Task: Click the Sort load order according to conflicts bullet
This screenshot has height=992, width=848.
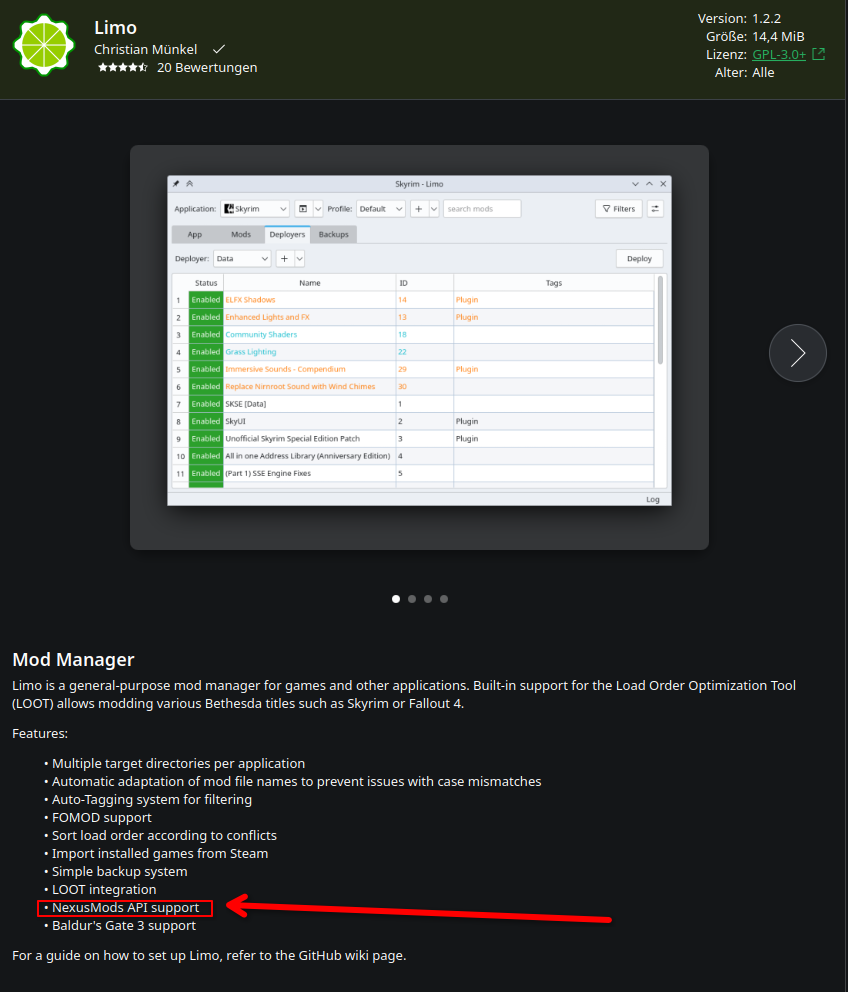Action: (x=161, y=836)
